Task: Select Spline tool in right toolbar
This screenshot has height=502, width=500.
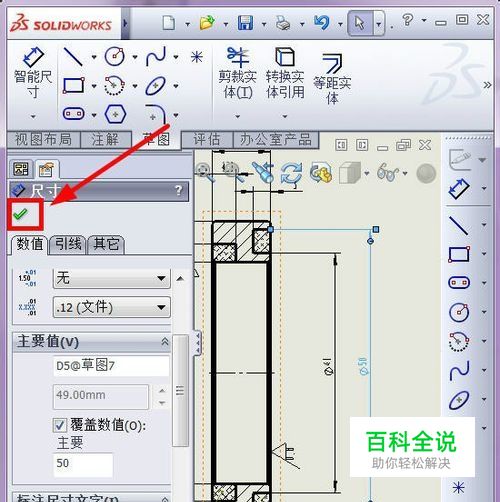Action: coord(459,370)
